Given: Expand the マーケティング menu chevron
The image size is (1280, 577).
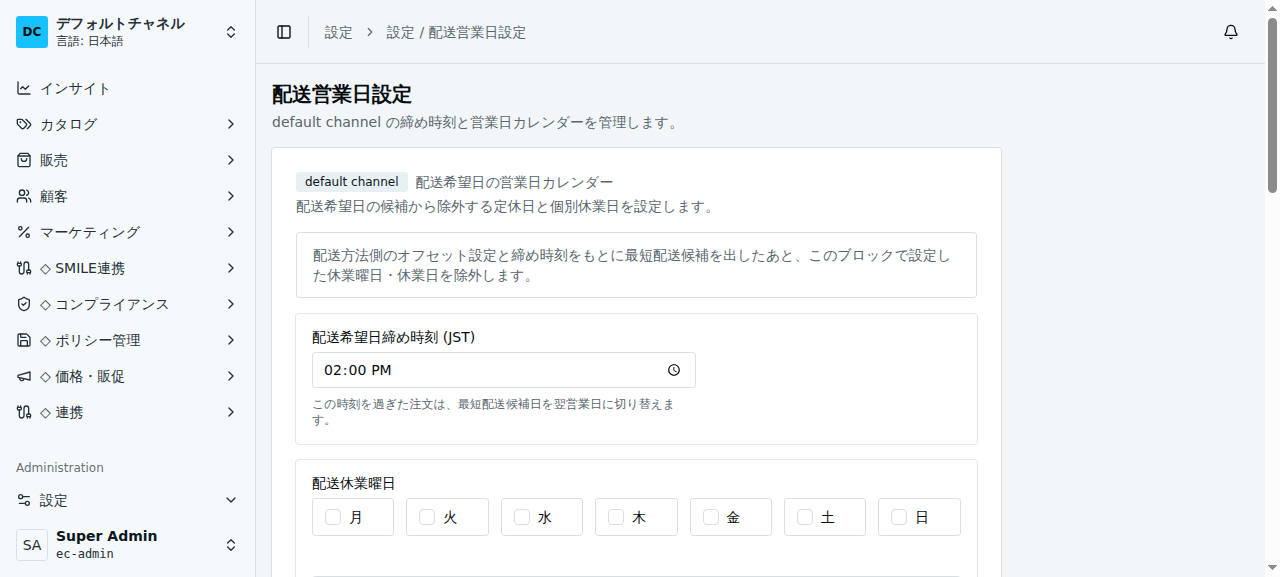Looking at the screenshot, I should pos(231,232).
